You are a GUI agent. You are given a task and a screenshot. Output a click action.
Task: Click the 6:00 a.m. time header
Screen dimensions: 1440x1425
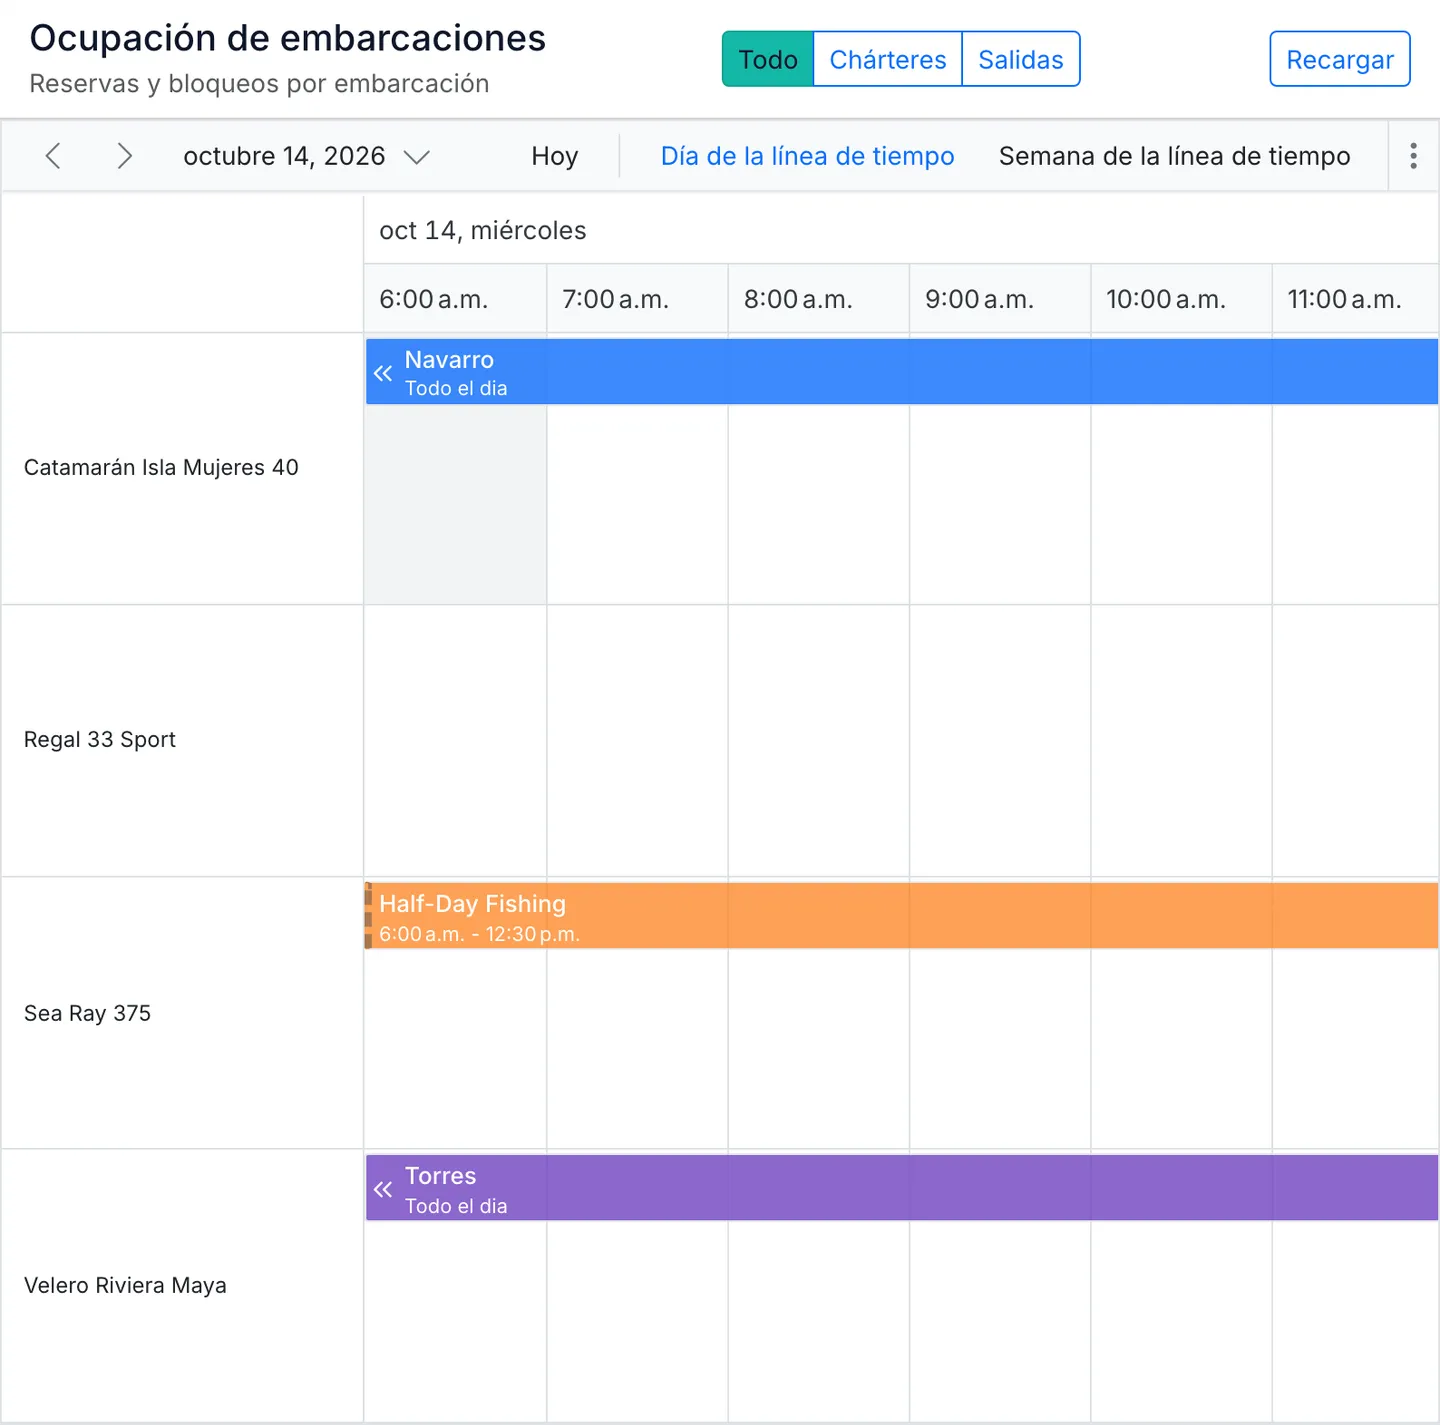(x=455, y=299)
